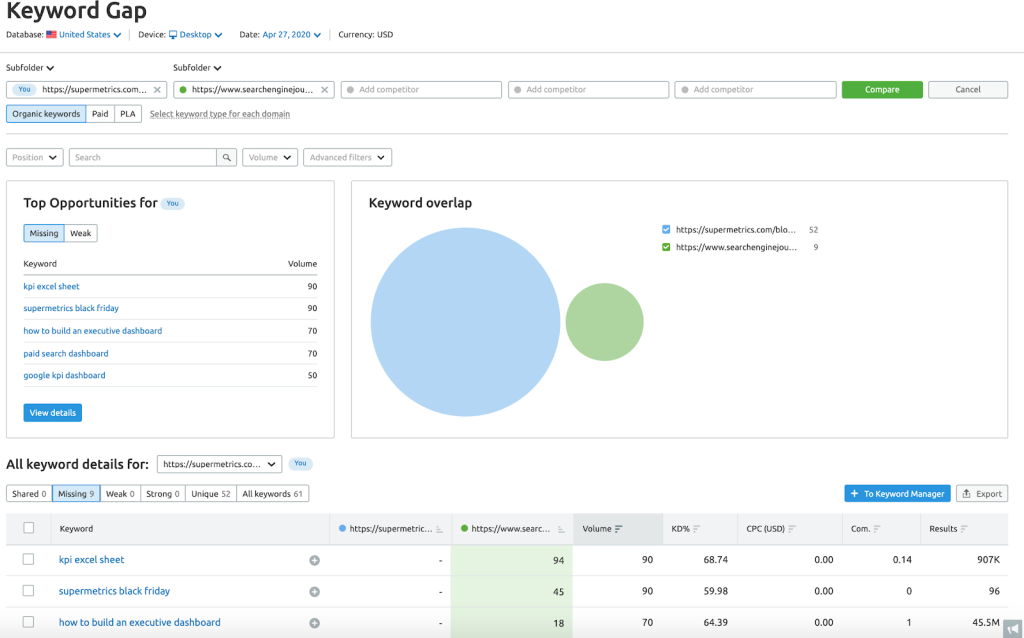Screen dimensions: 1024x638
Task: Sort by the KD% column icon
Action: click(697, 529)
